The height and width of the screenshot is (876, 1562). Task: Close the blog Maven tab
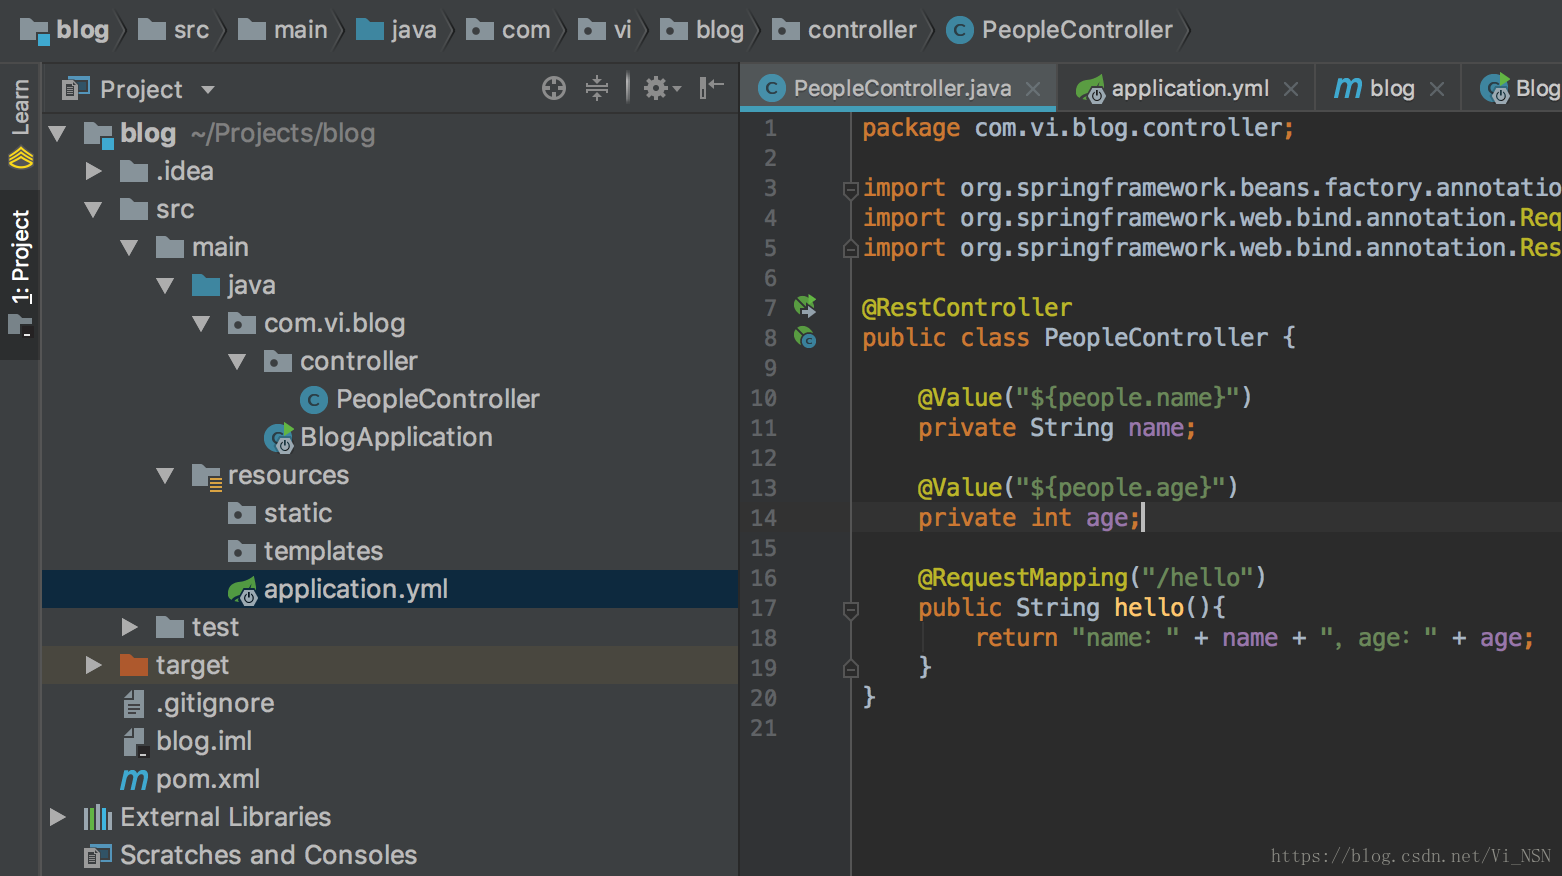pyautogui.click(x=1437, y=89)
